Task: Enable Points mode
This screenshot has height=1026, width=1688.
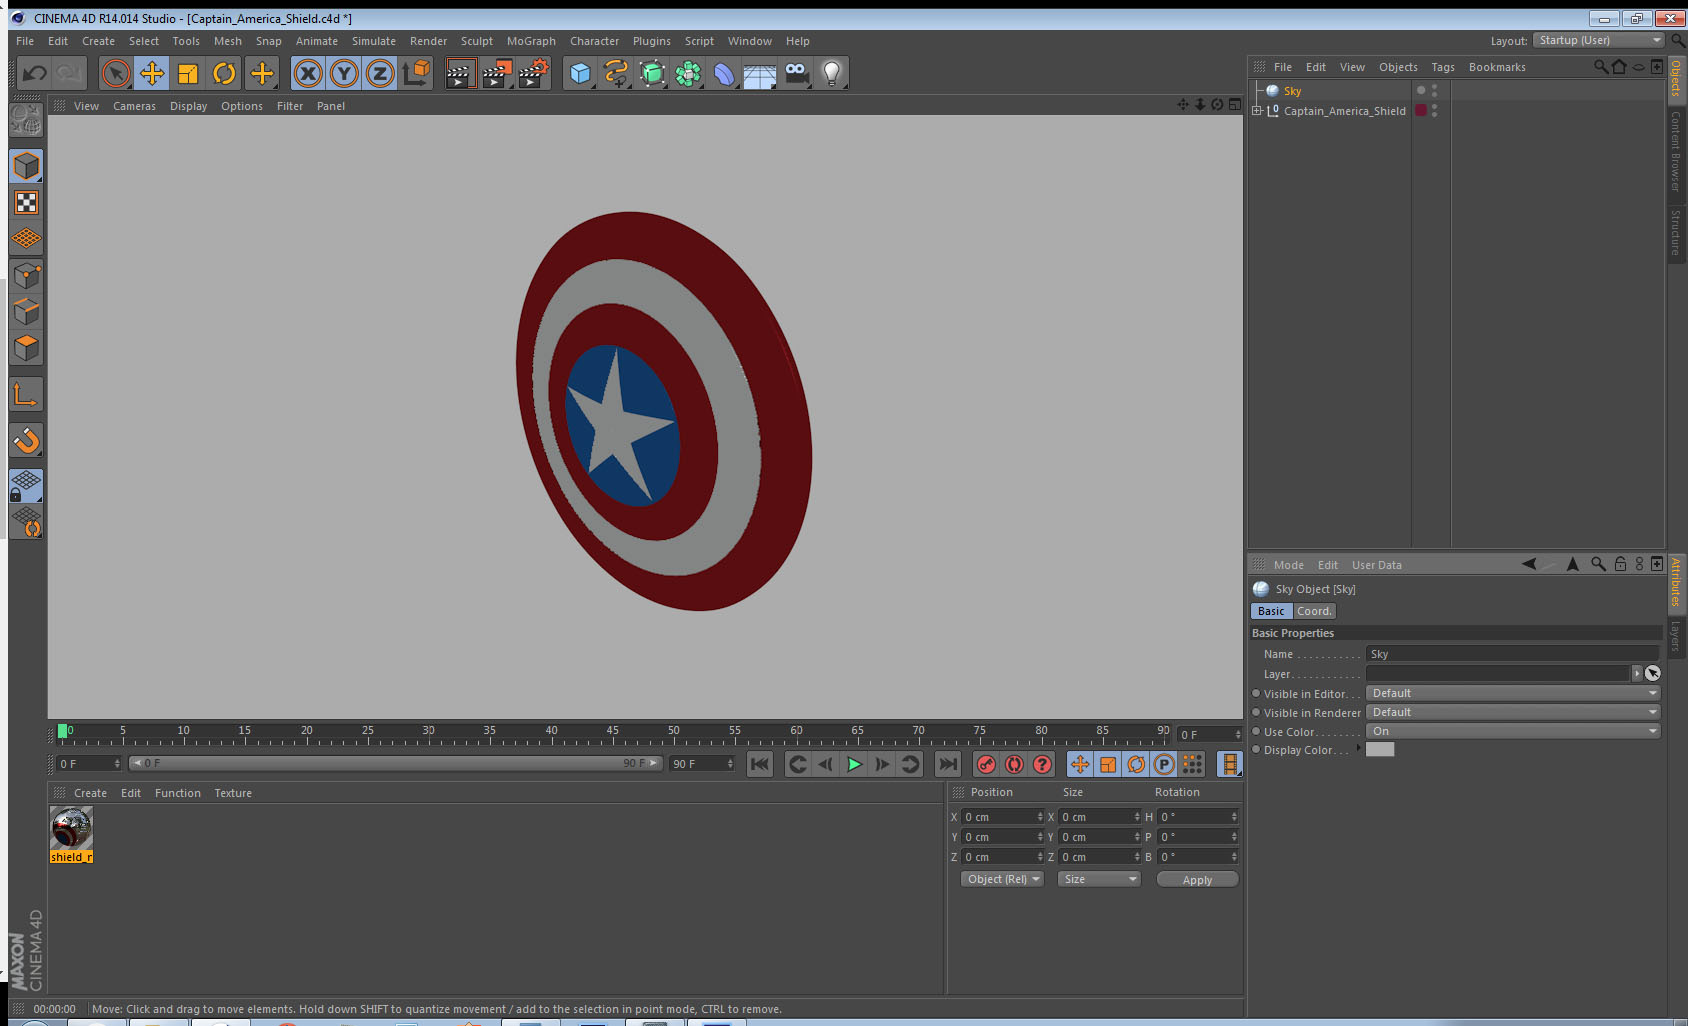Action: click(x=26, y=276)
